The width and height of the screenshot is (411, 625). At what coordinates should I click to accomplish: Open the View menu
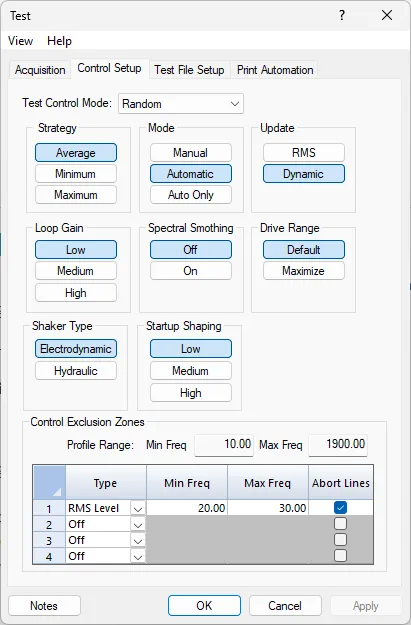point(20,41)
